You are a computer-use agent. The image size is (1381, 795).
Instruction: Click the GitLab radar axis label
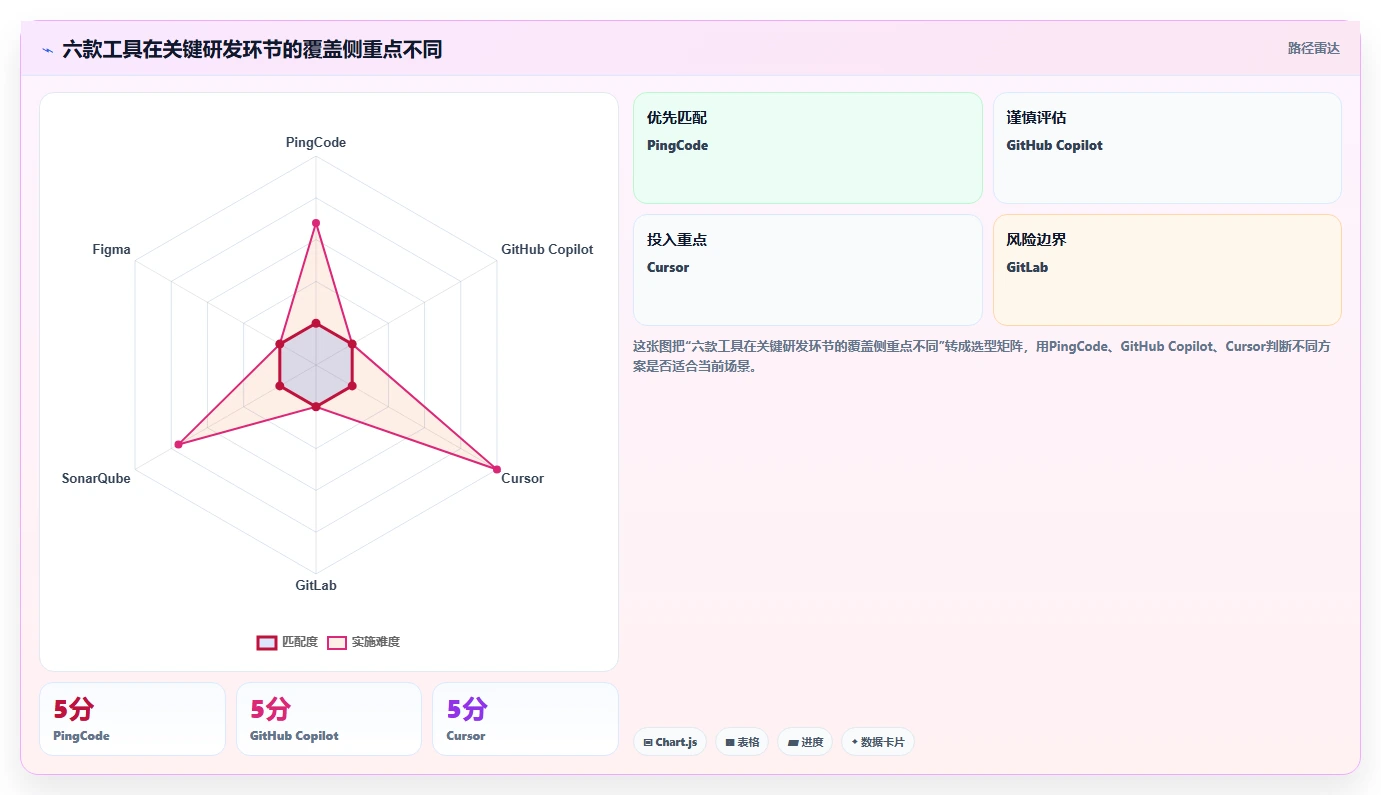point(316,585)
